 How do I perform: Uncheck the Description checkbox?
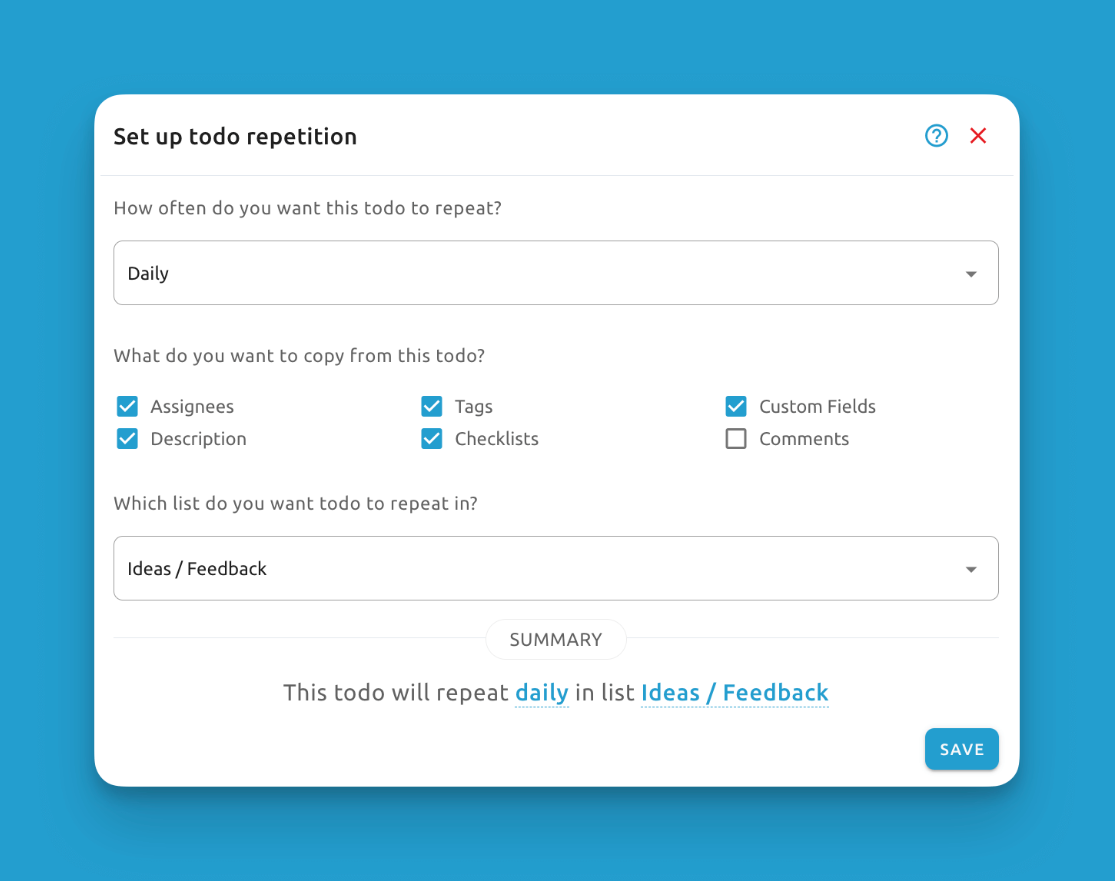(x=127, y=438)
